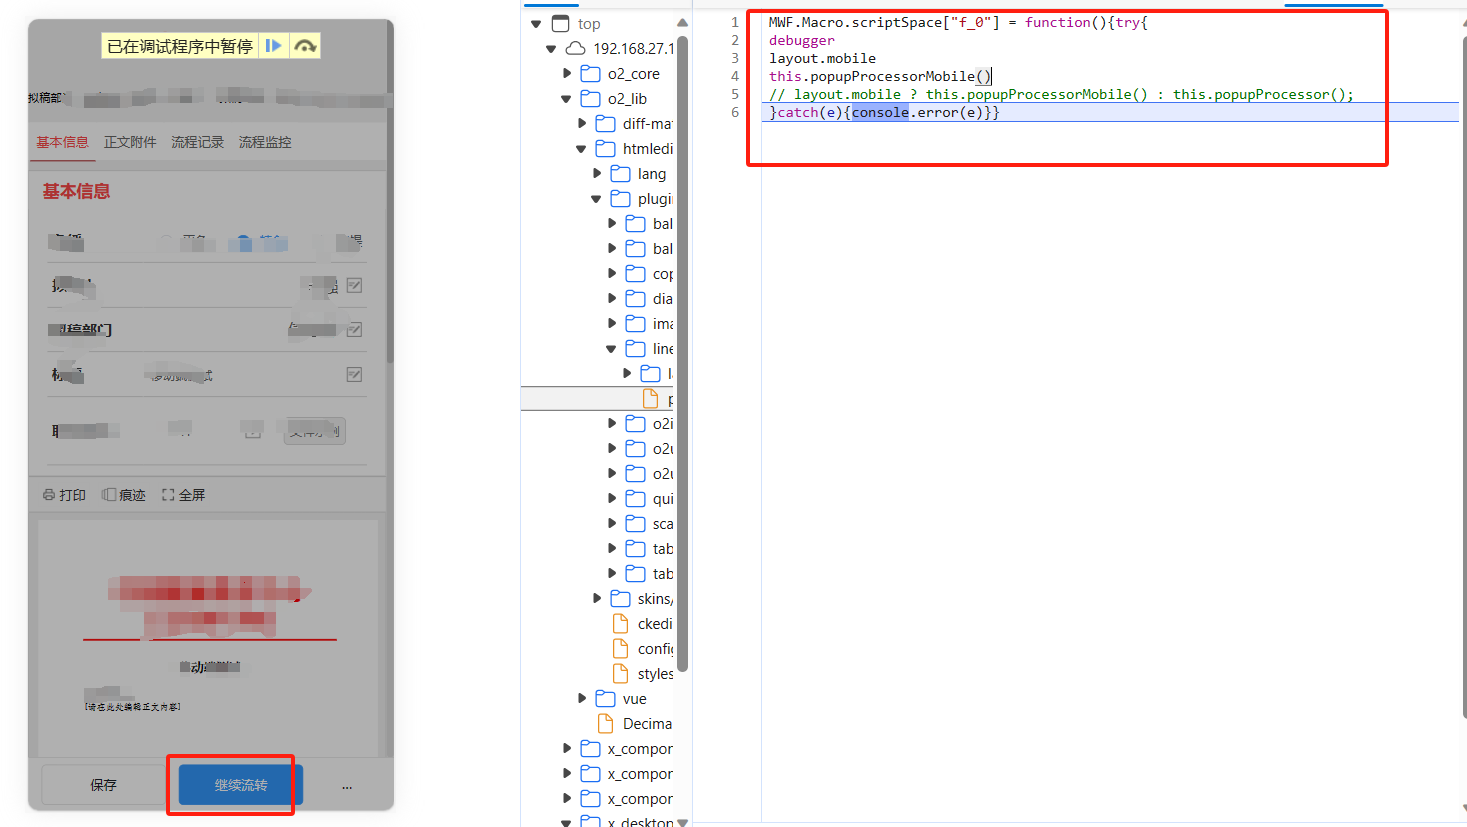The image size is (1467, 827).
Task: Expand the o2_core folder
Action: click(x=567, y=74)
